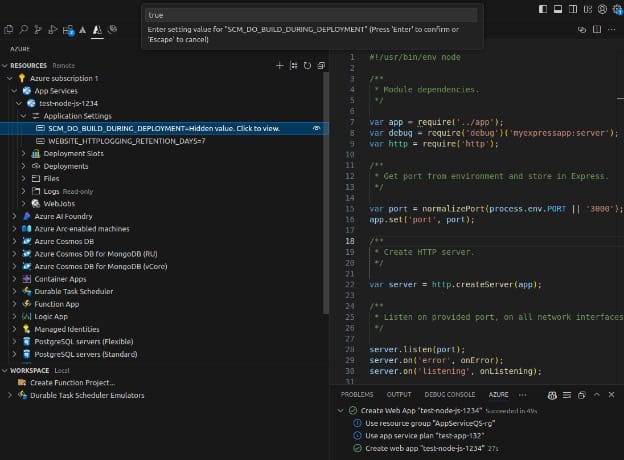The height and width of the screenshot is (460, 624).
Task: Collapse the test-node-js-1234 web app node
Action: click(19, 103)
